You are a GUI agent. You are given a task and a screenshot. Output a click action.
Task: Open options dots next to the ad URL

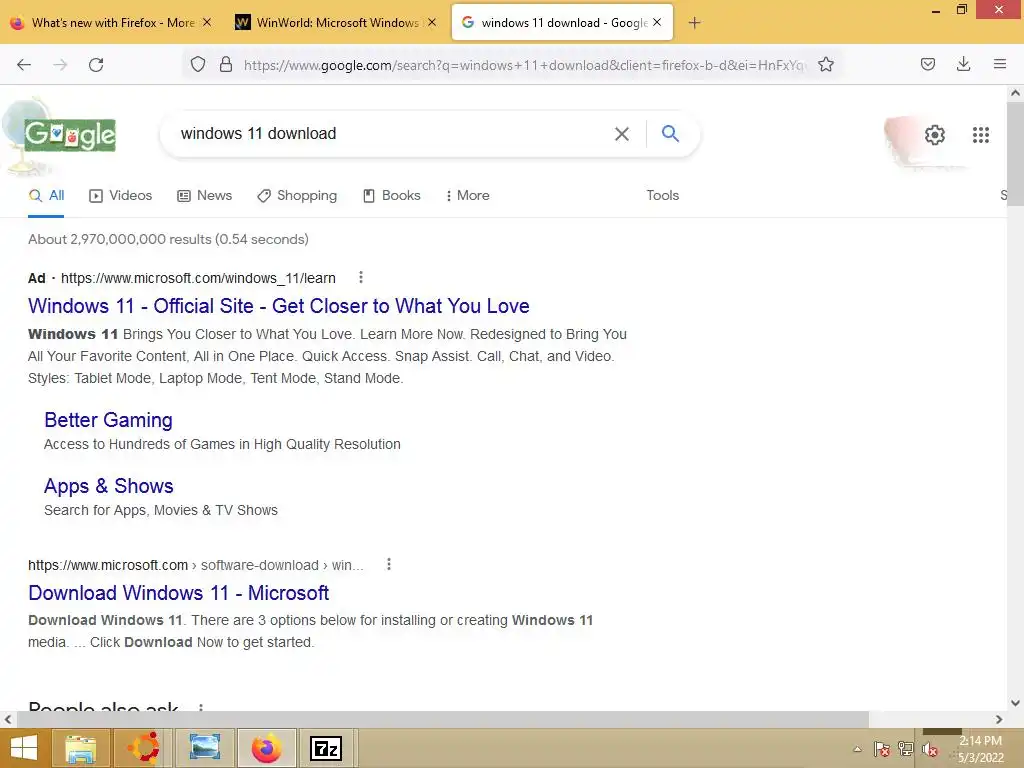point(360,278)
